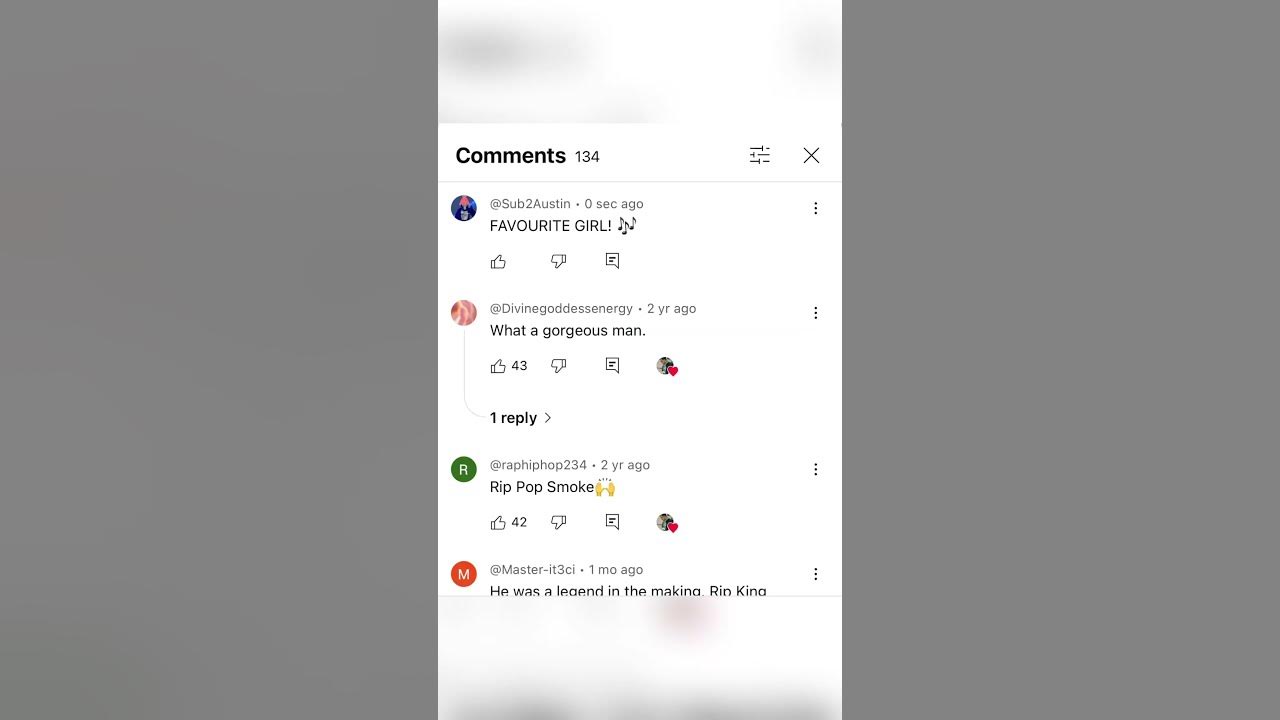Open @Divinegoddessenergy channel link

(561, 309)
